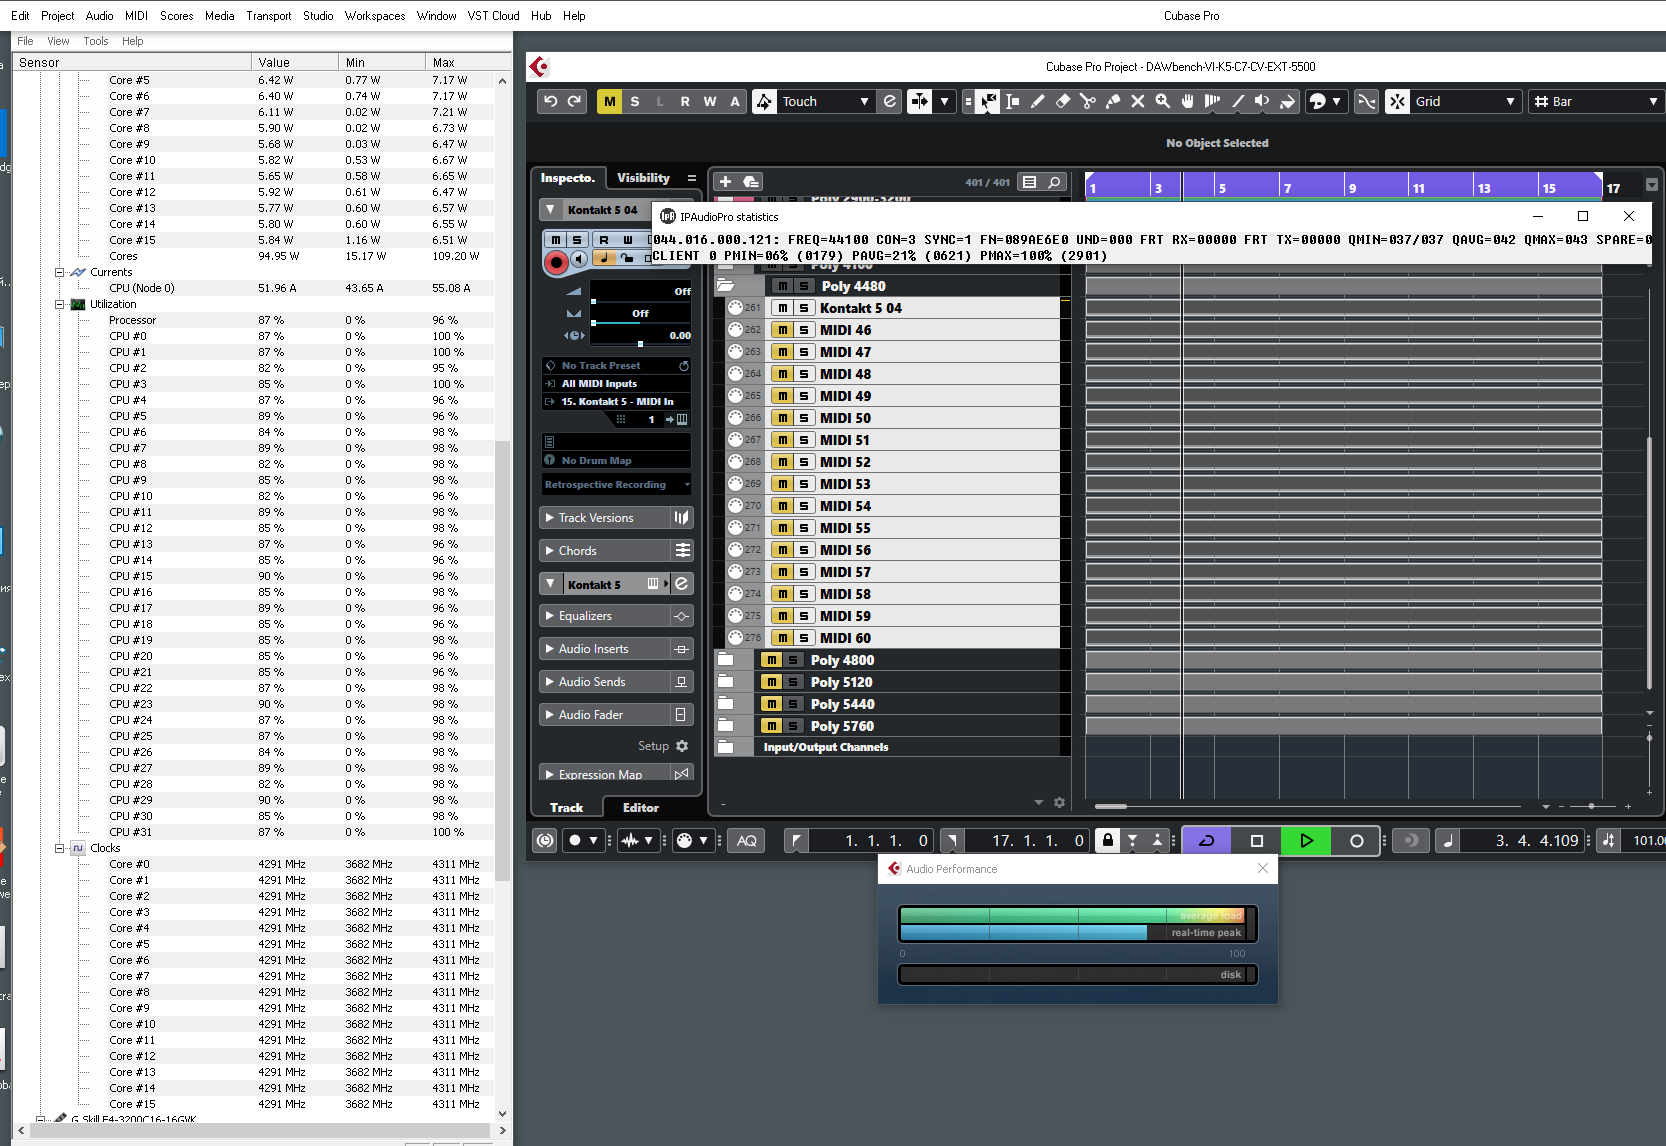Toggle Cycle loop button in transport
Screen dimensions: 1666x1146
[1207, 841]
